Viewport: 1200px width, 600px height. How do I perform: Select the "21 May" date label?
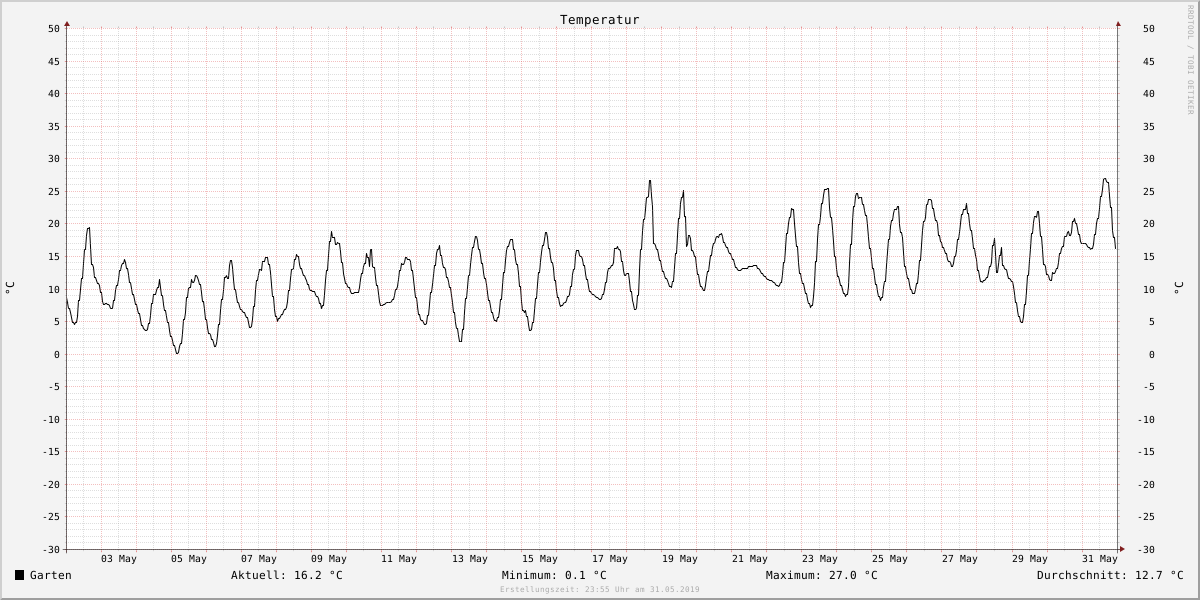point(750,559)
